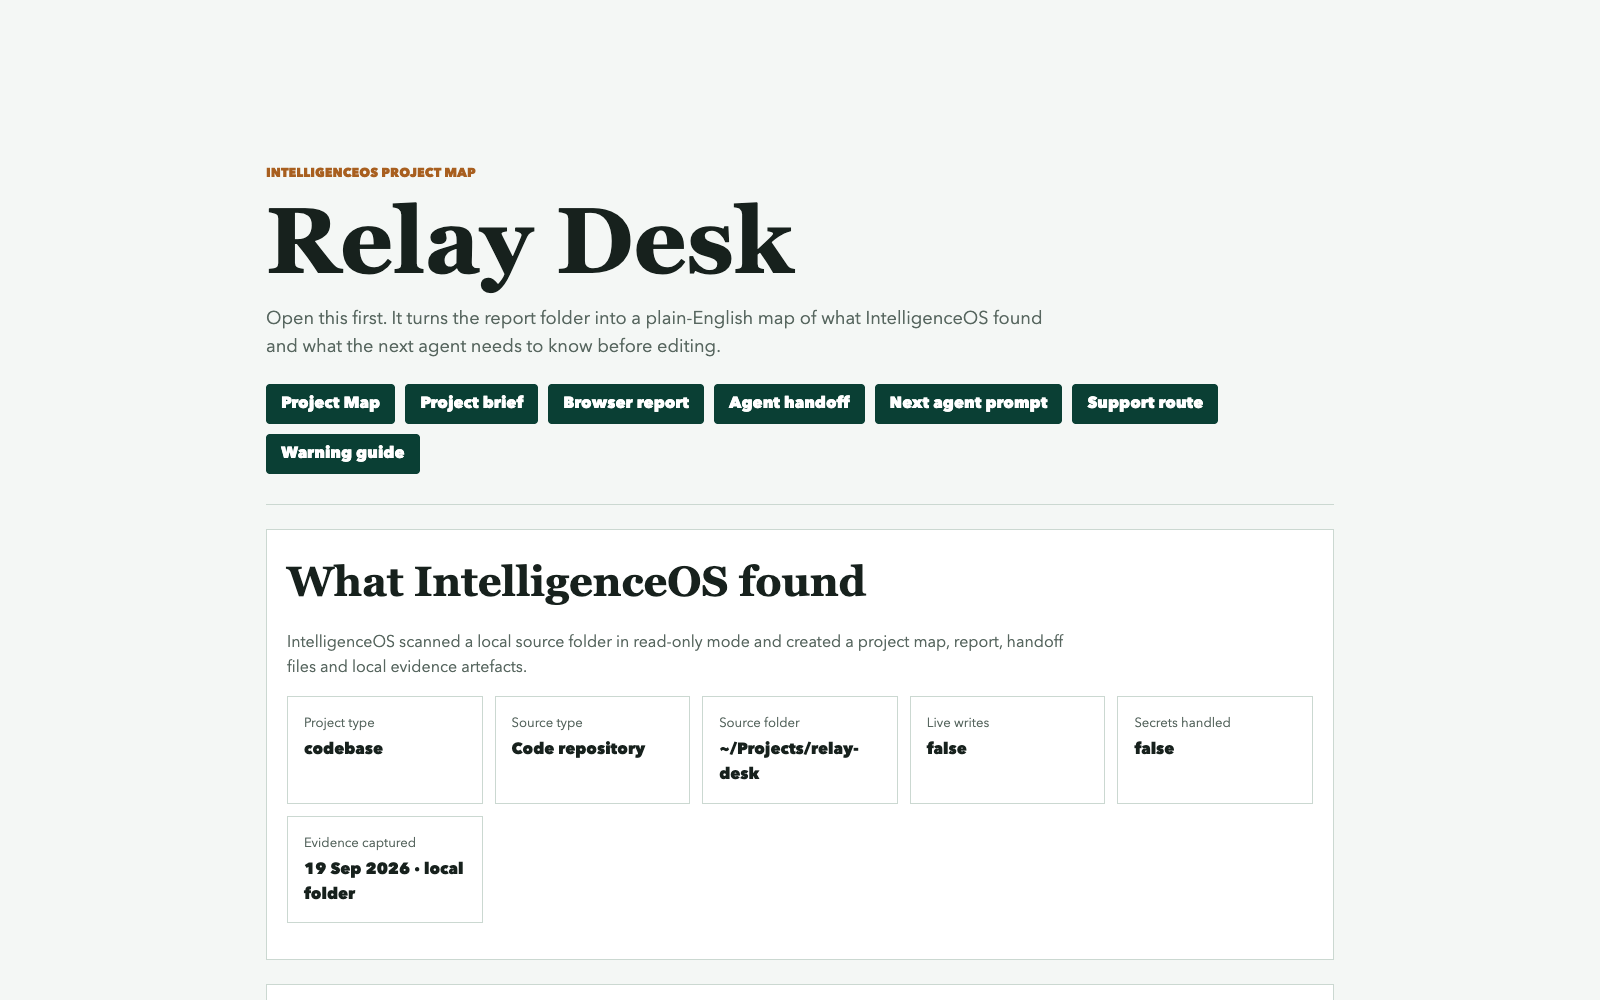Open the Support route link
Viewport: 1600px width, 1000px height.
(1145, 404)
